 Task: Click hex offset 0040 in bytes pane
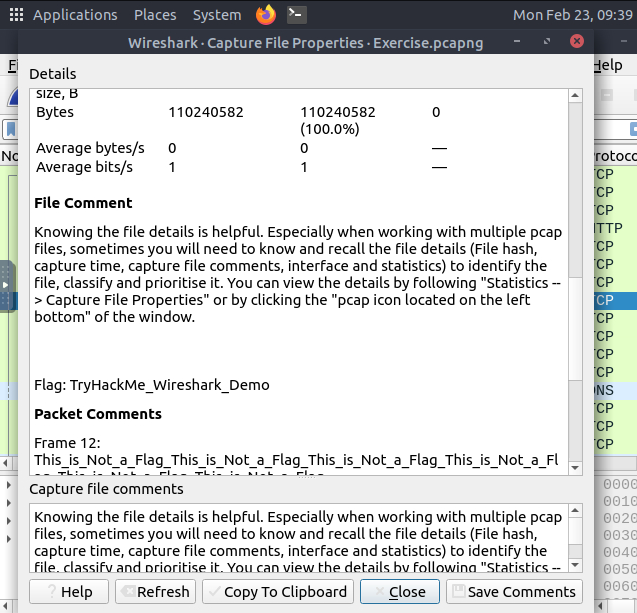tap(620, 552)
